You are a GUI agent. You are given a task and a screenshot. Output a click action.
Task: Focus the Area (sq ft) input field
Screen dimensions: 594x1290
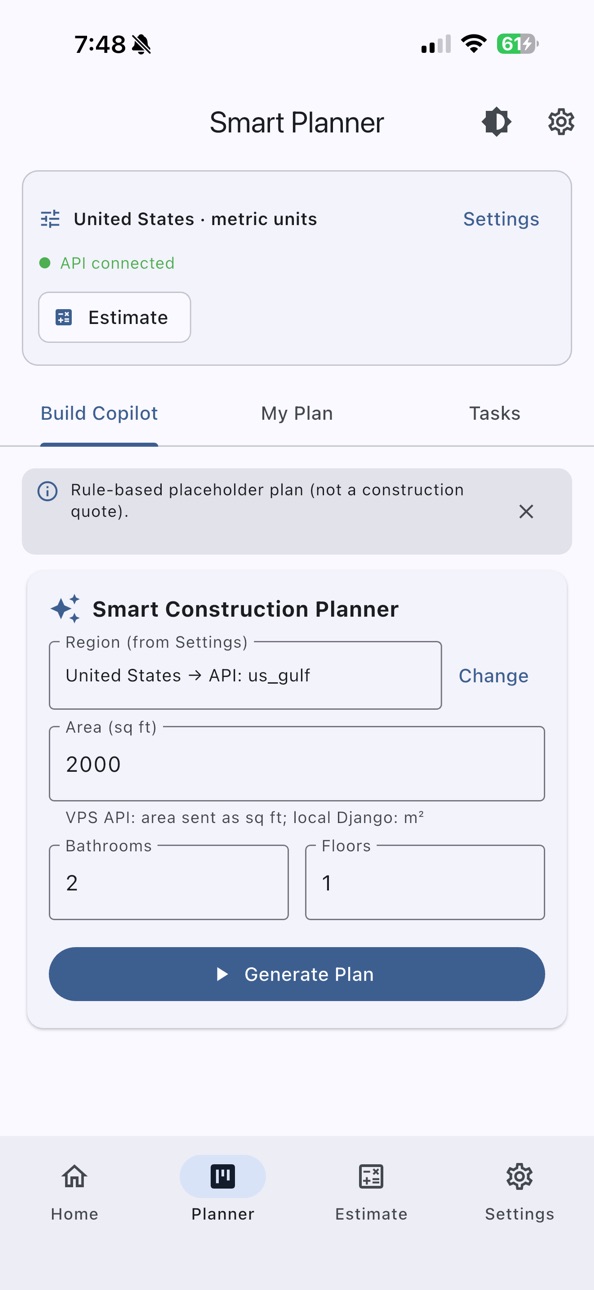[297, 764]
